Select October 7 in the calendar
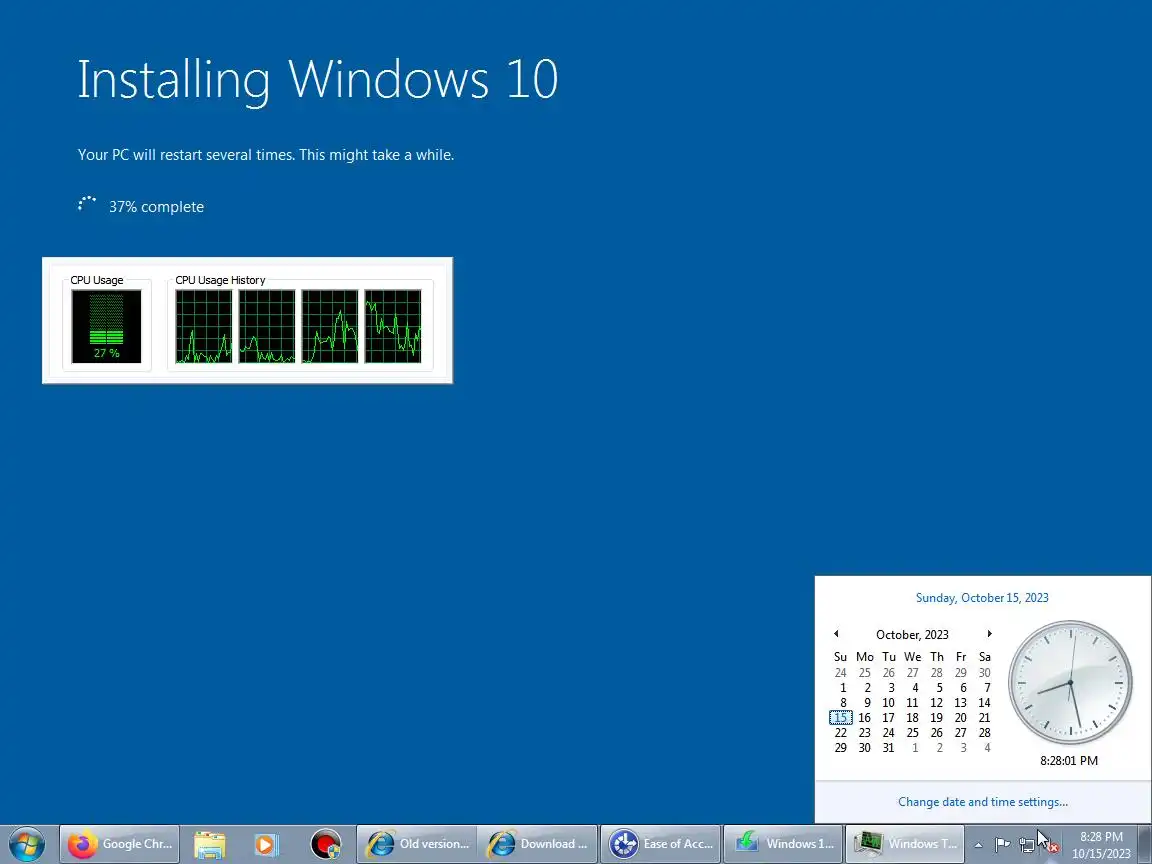The width and height of the screenshot is (1152, 864). (x=986, y=688)
